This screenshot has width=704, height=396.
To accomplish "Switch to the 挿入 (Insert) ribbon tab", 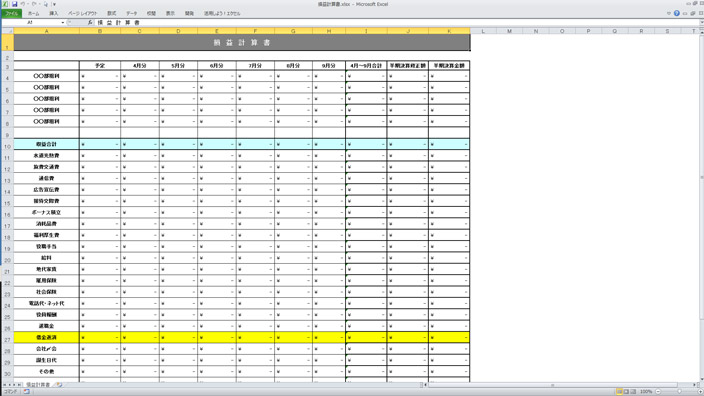I will point(53,13).
